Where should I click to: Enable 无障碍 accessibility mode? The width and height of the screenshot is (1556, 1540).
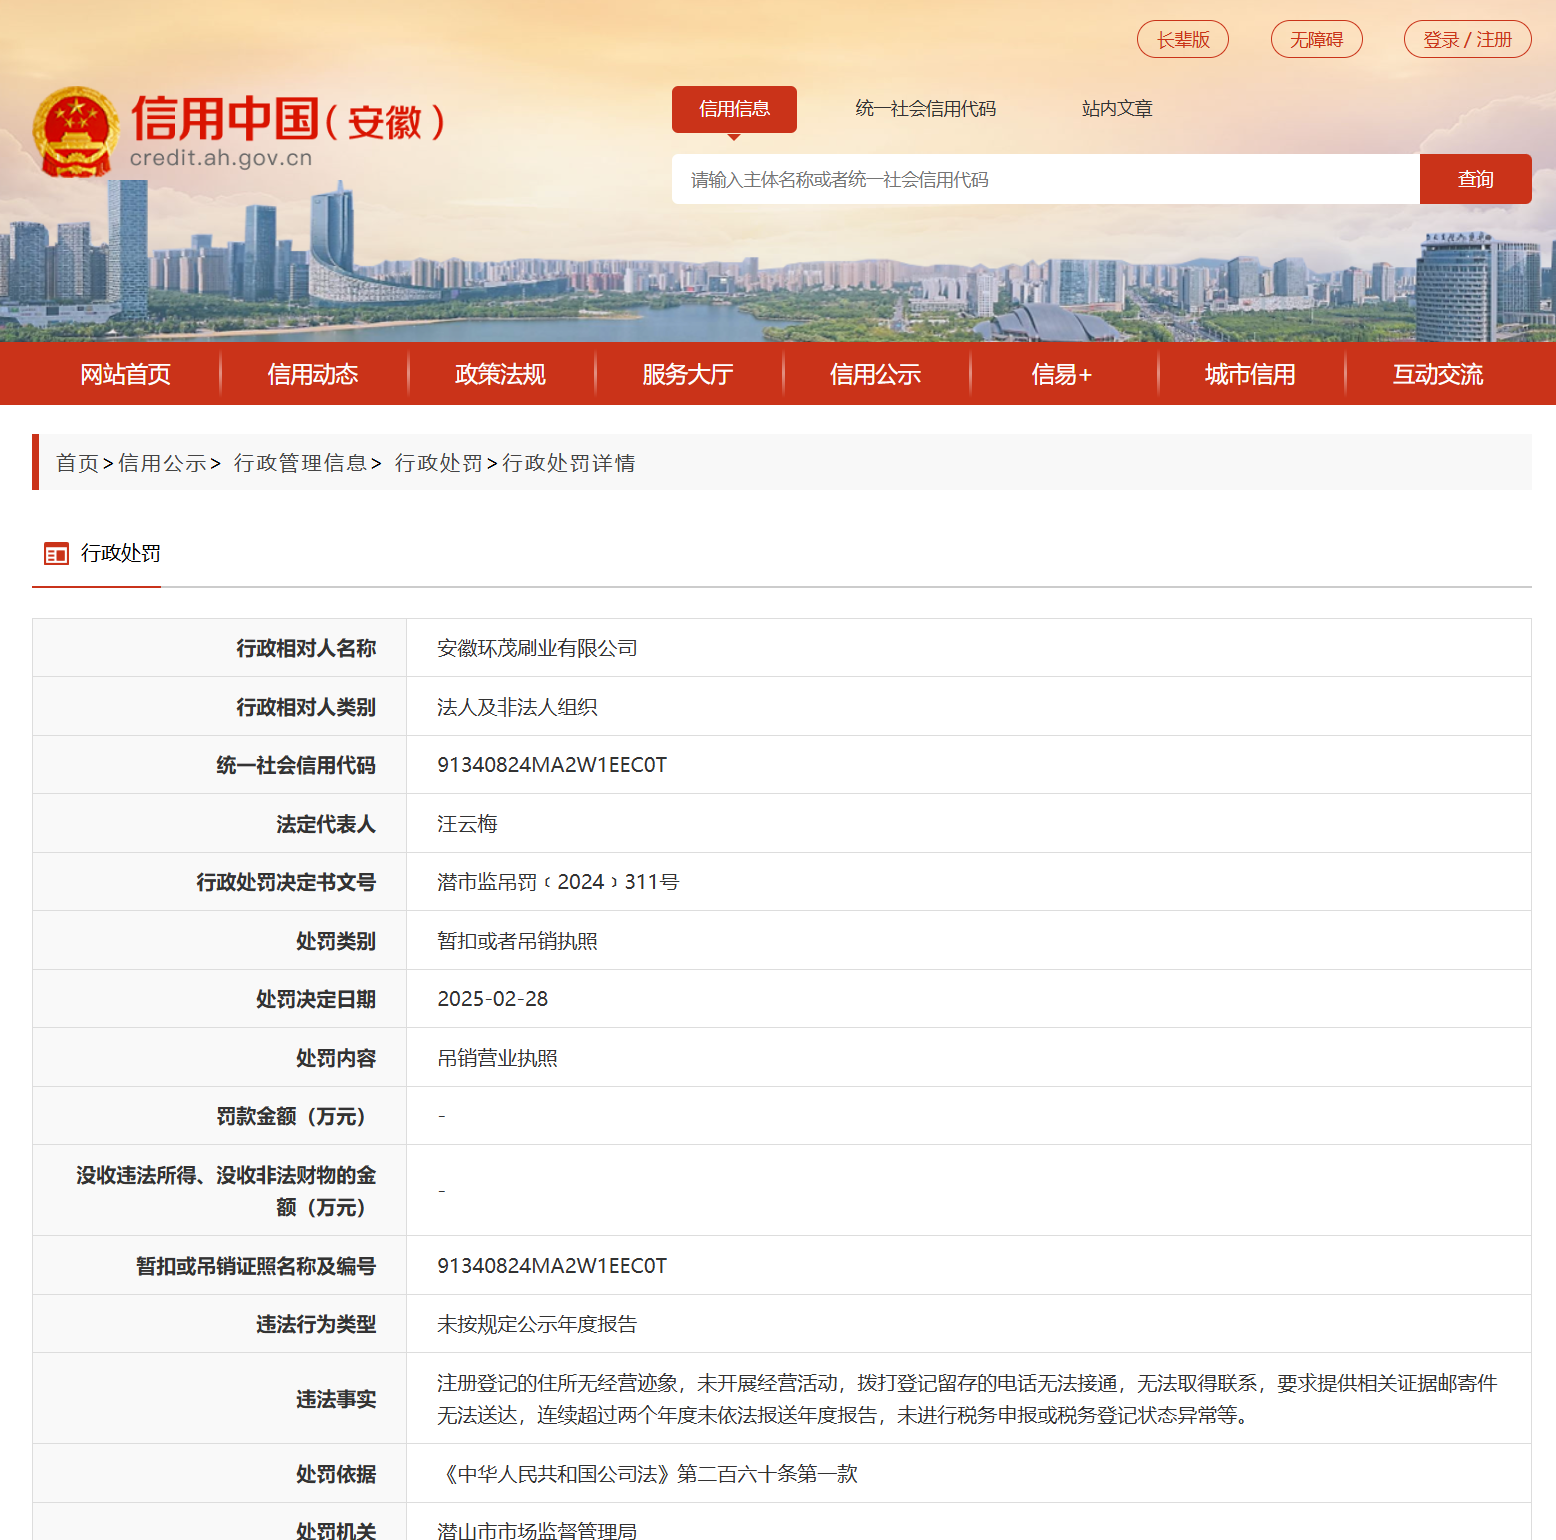click(1316, 39)
